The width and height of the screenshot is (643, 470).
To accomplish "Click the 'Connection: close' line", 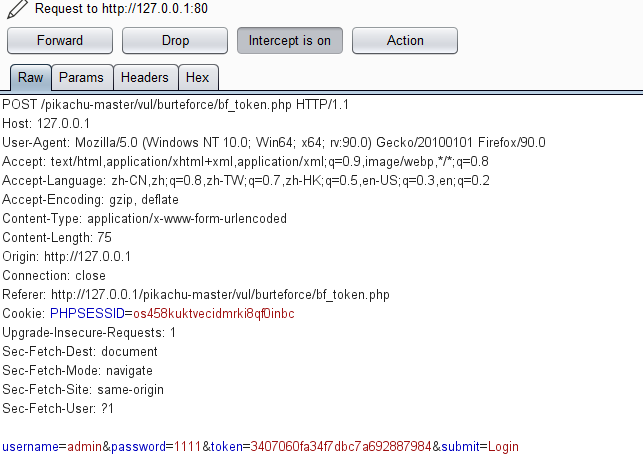I will tap(54, 276).
